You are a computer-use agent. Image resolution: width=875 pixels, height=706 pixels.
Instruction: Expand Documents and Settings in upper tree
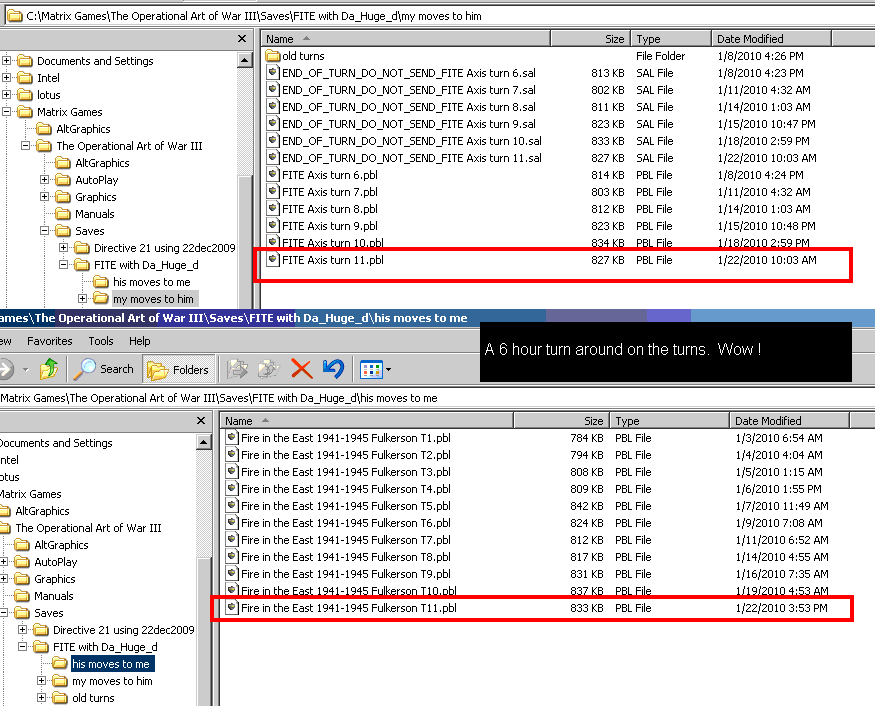click(x=6, y=60)
